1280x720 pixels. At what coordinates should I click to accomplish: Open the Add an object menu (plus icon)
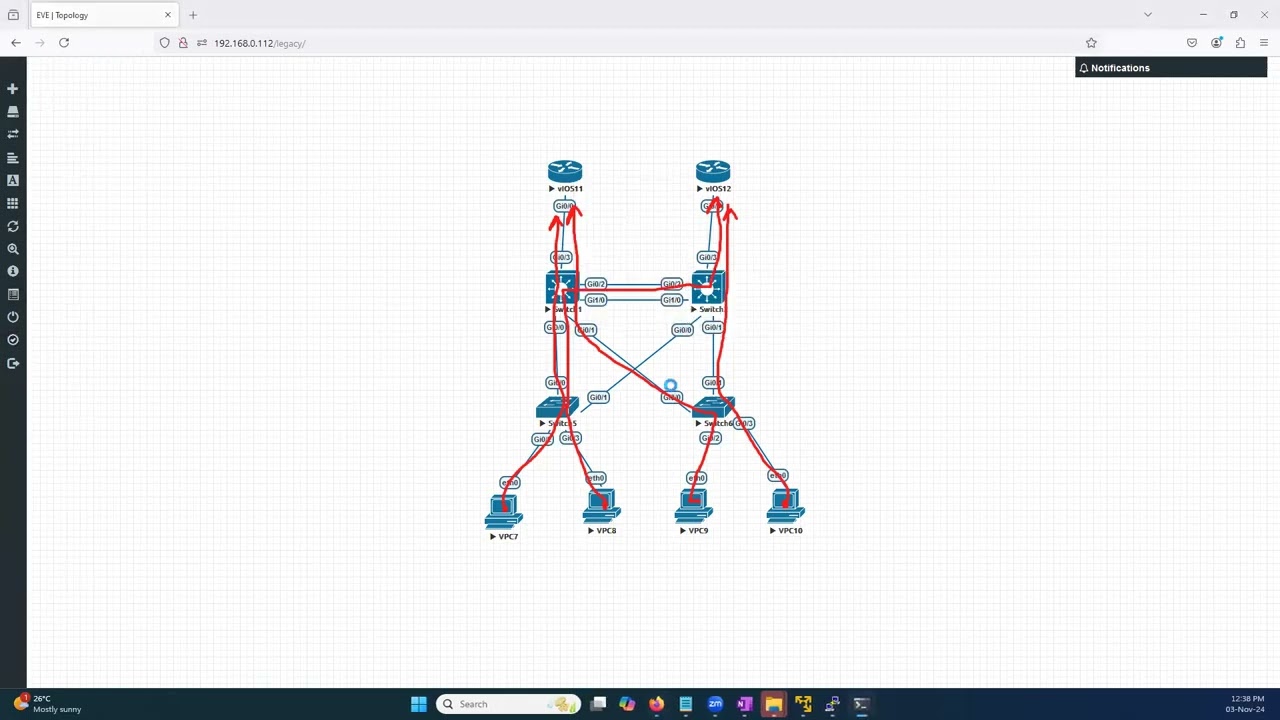tap(13, 89)
